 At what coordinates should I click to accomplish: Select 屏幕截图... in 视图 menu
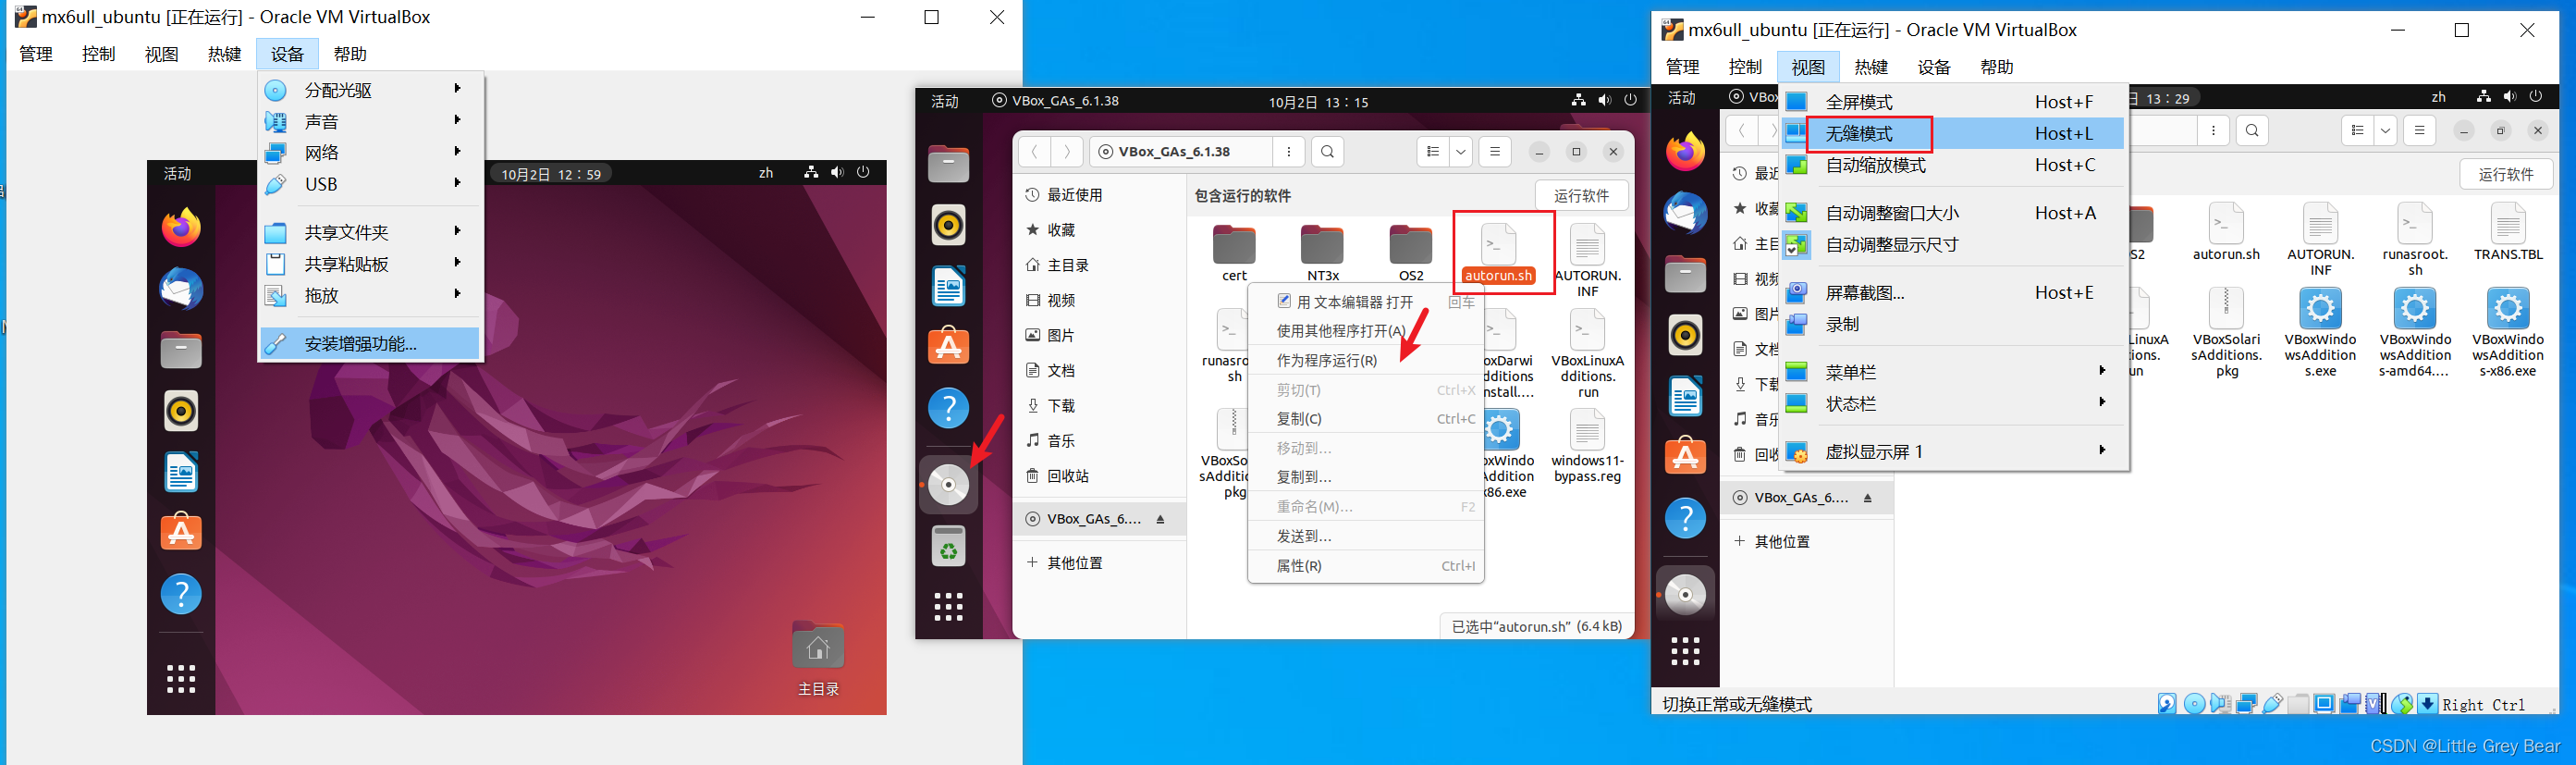[1953, 293]
